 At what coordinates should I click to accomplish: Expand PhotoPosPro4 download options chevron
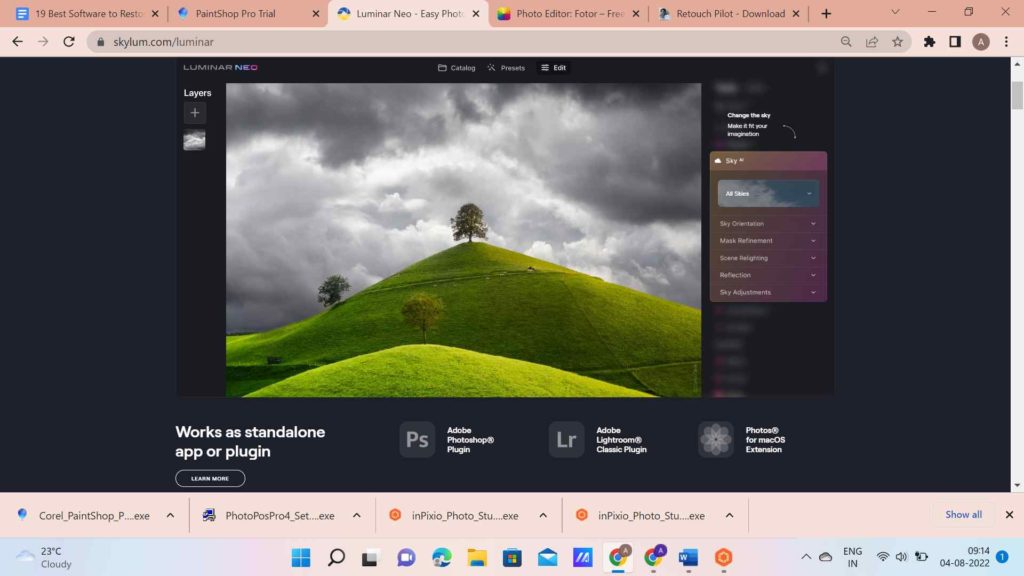click(x=357, y=515)
